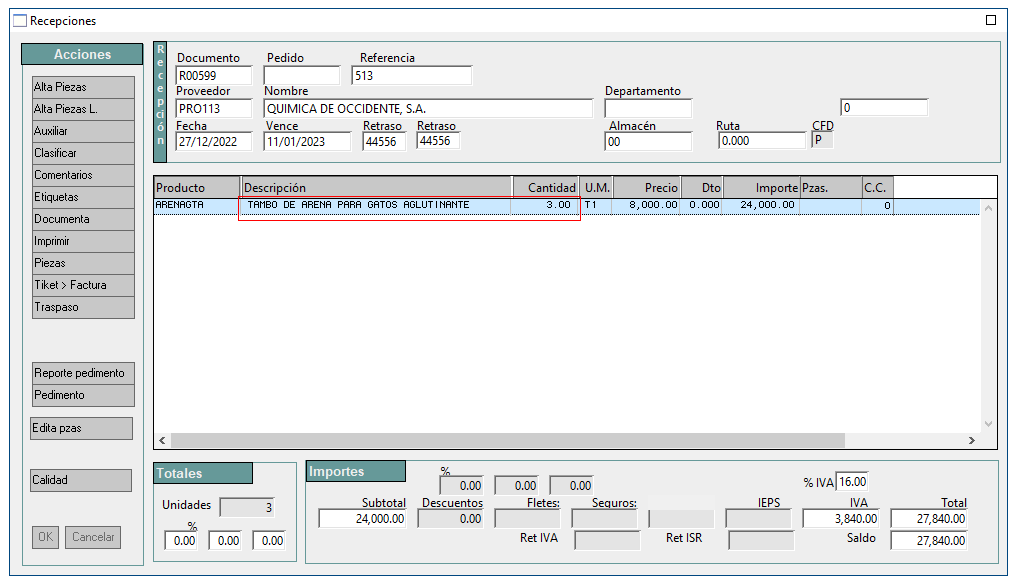The image size is (1015, 584).
Task: Click the Ret IVA field
Action: (x=607, y=541)
